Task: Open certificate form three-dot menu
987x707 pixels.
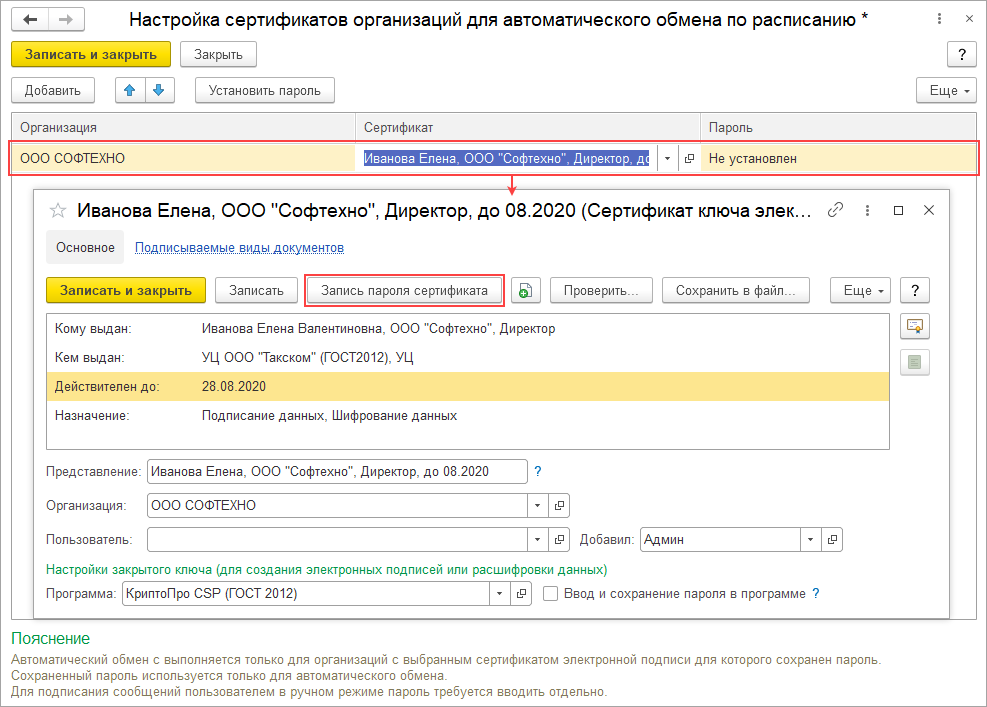Action: click(867, 210)
